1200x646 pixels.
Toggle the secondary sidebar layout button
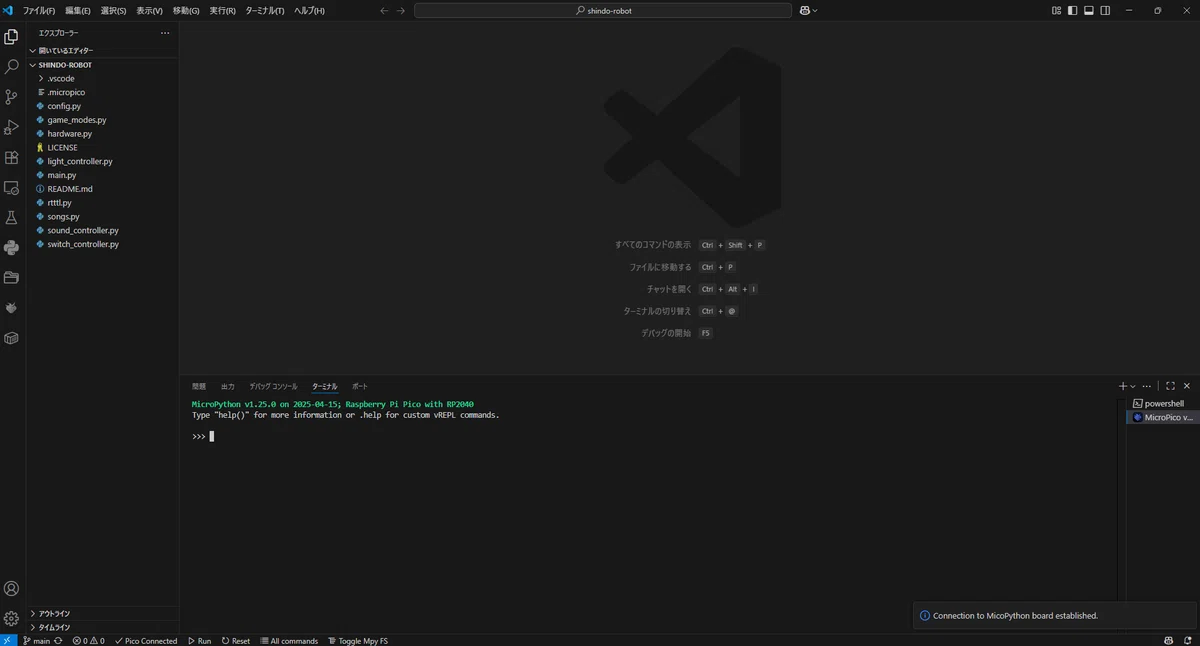pos(1105,11)
